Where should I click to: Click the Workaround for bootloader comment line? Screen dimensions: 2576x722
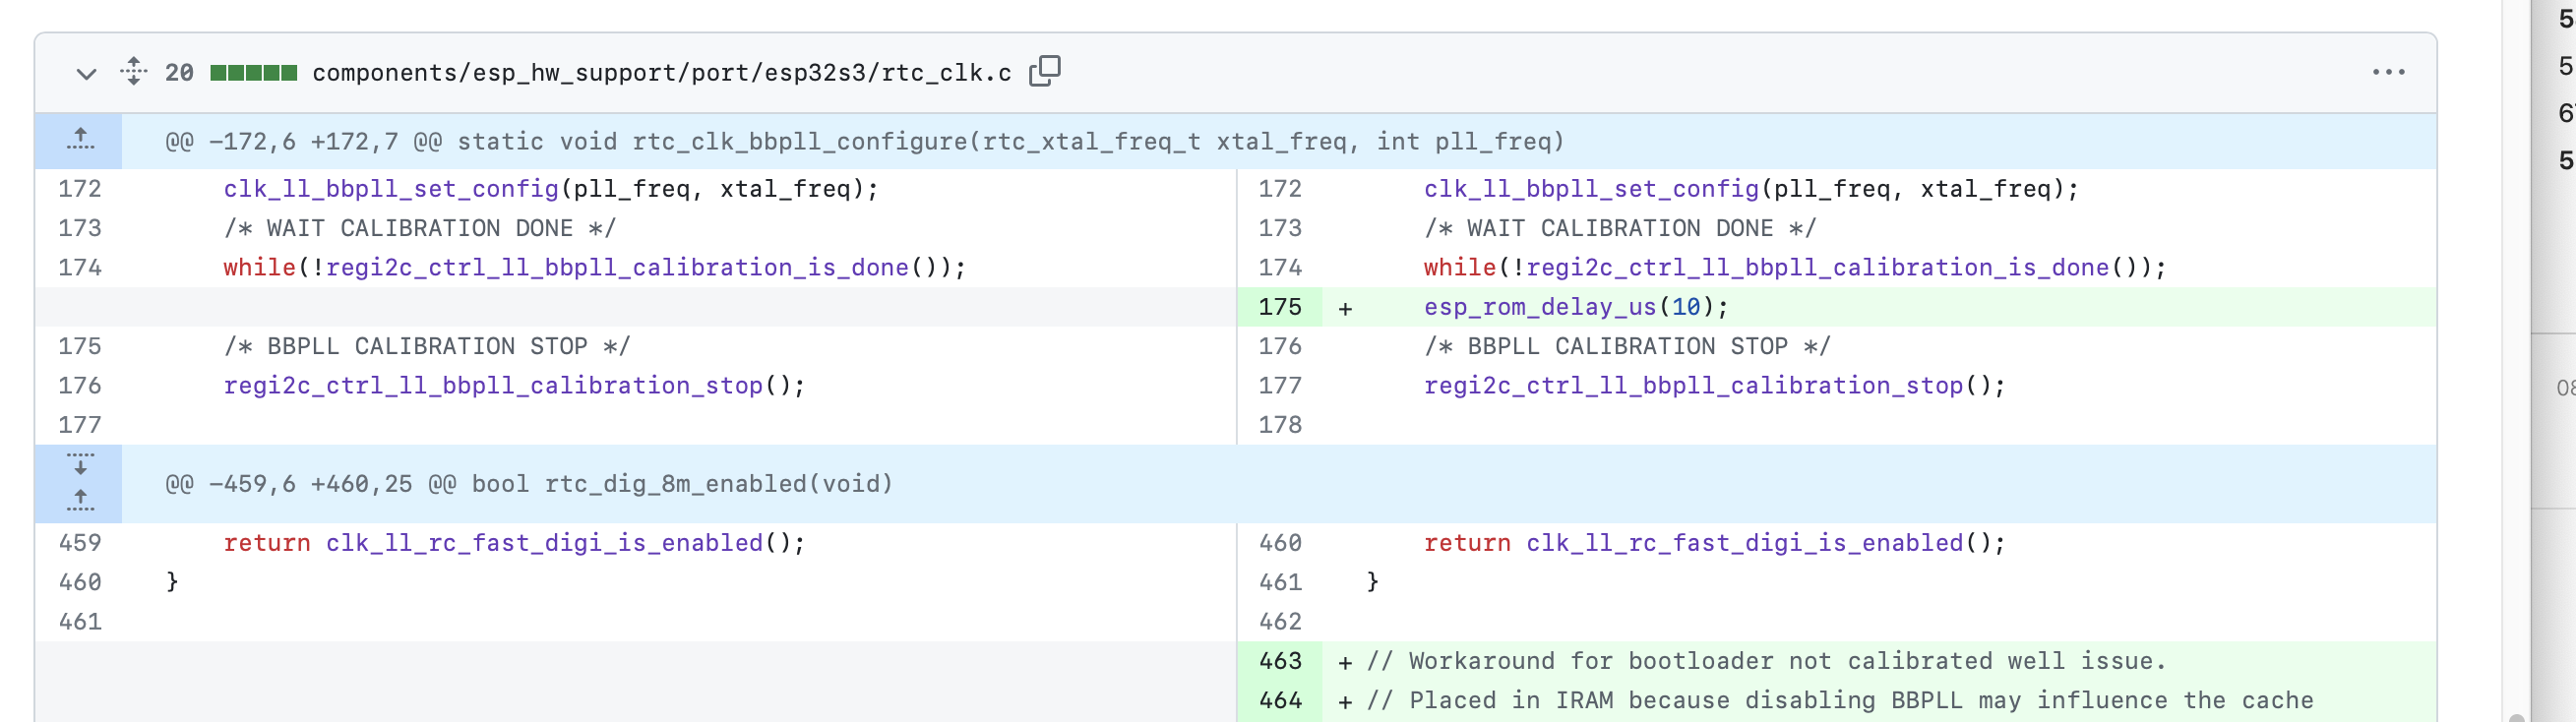tap(1766, 661)
